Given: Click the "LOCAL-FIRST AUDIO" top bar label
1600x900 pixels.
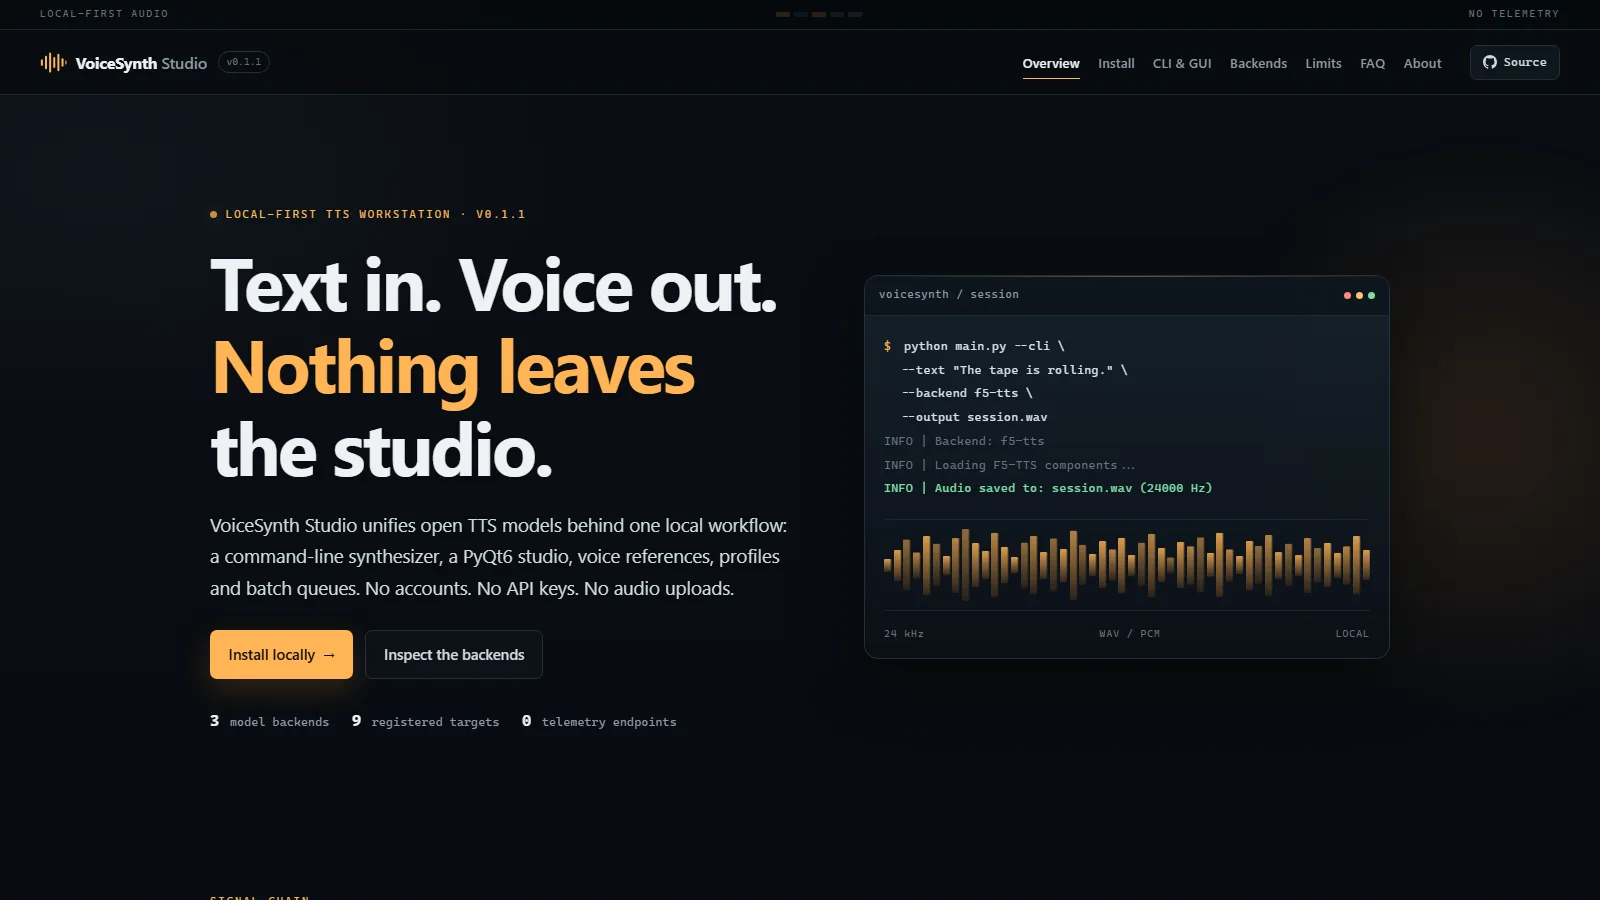Looking at the screenshot, I should coord(104,14).
